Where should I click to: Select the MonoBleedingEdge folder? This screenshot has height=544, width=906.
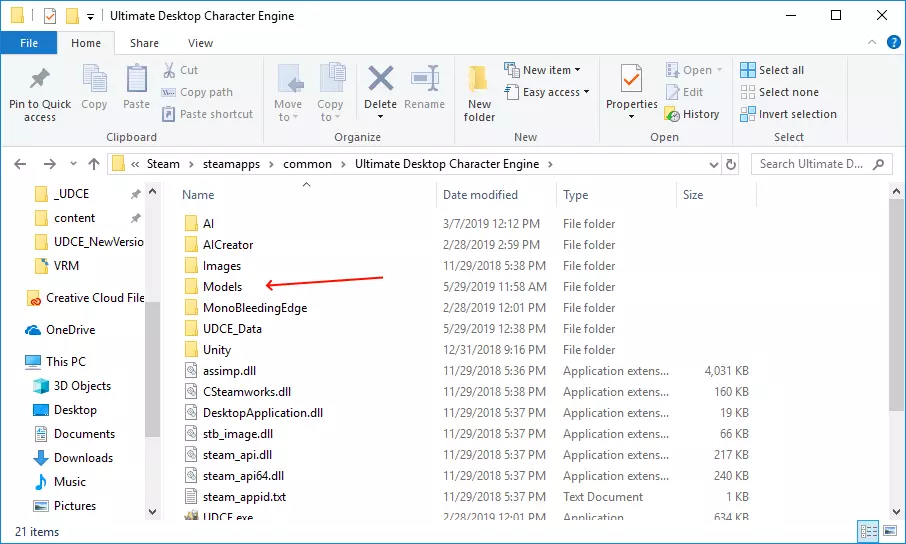tap(255, 308)
